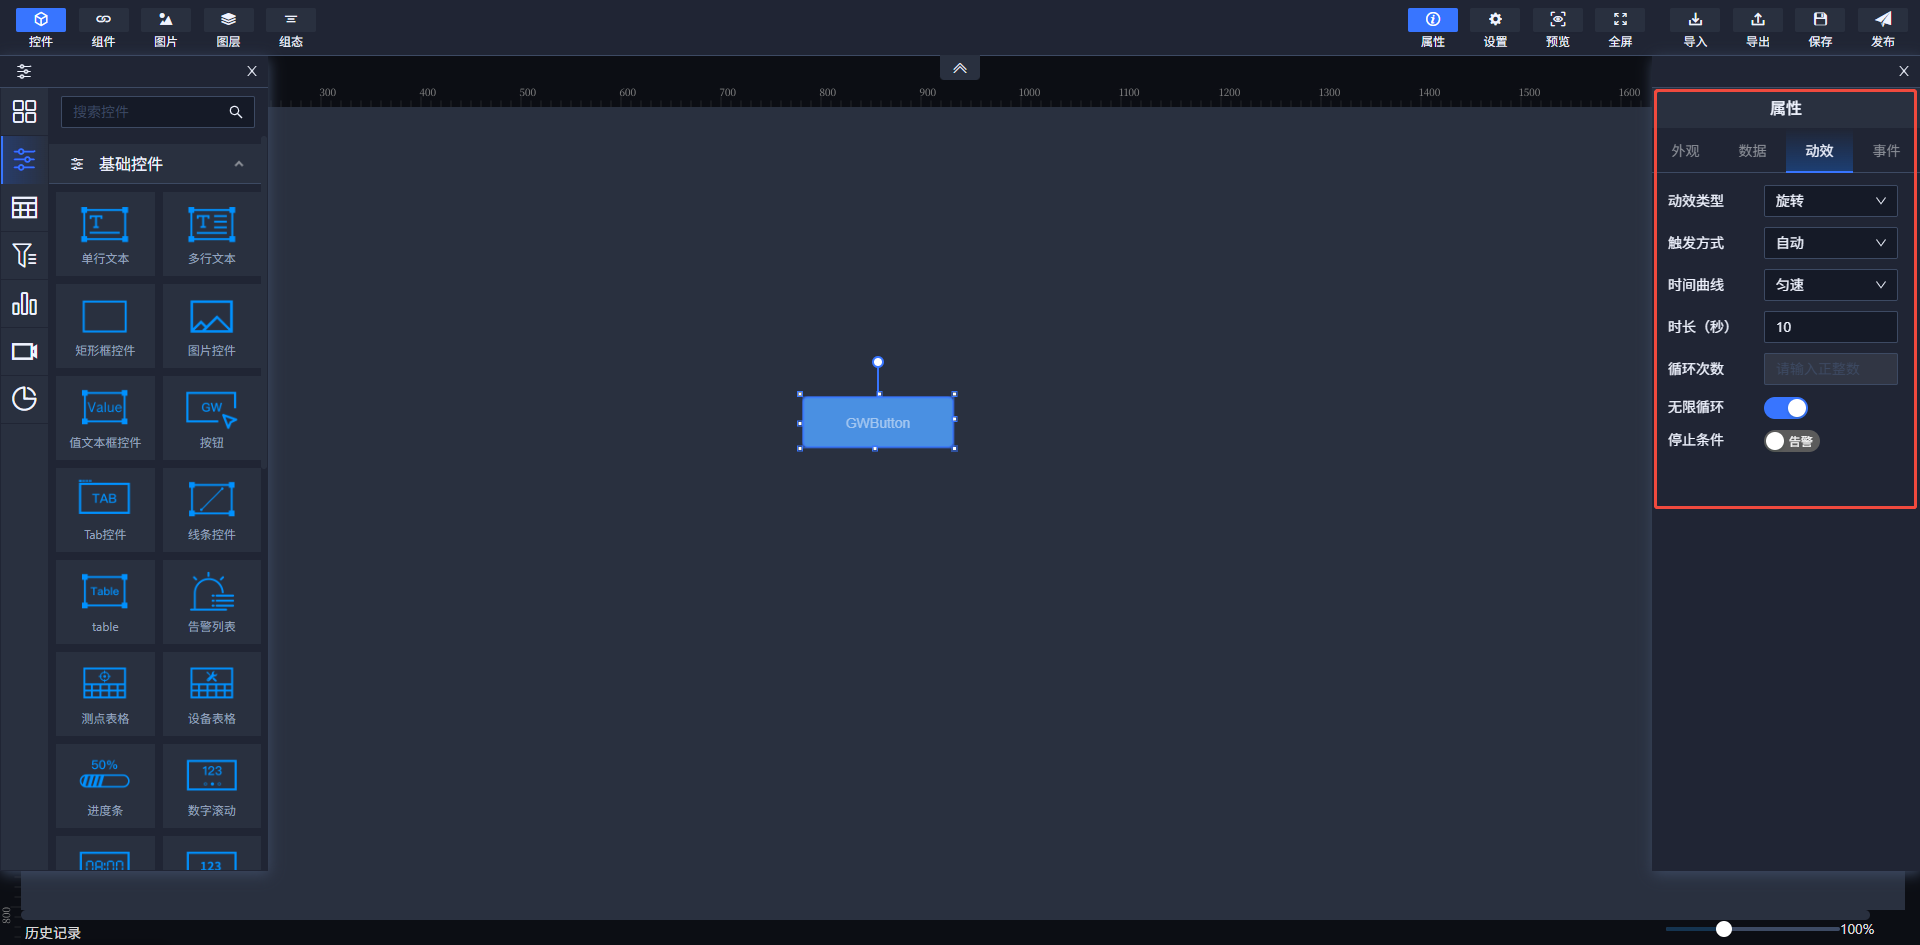Click the 保存 save toolbar button

[x=1820, y=28]
